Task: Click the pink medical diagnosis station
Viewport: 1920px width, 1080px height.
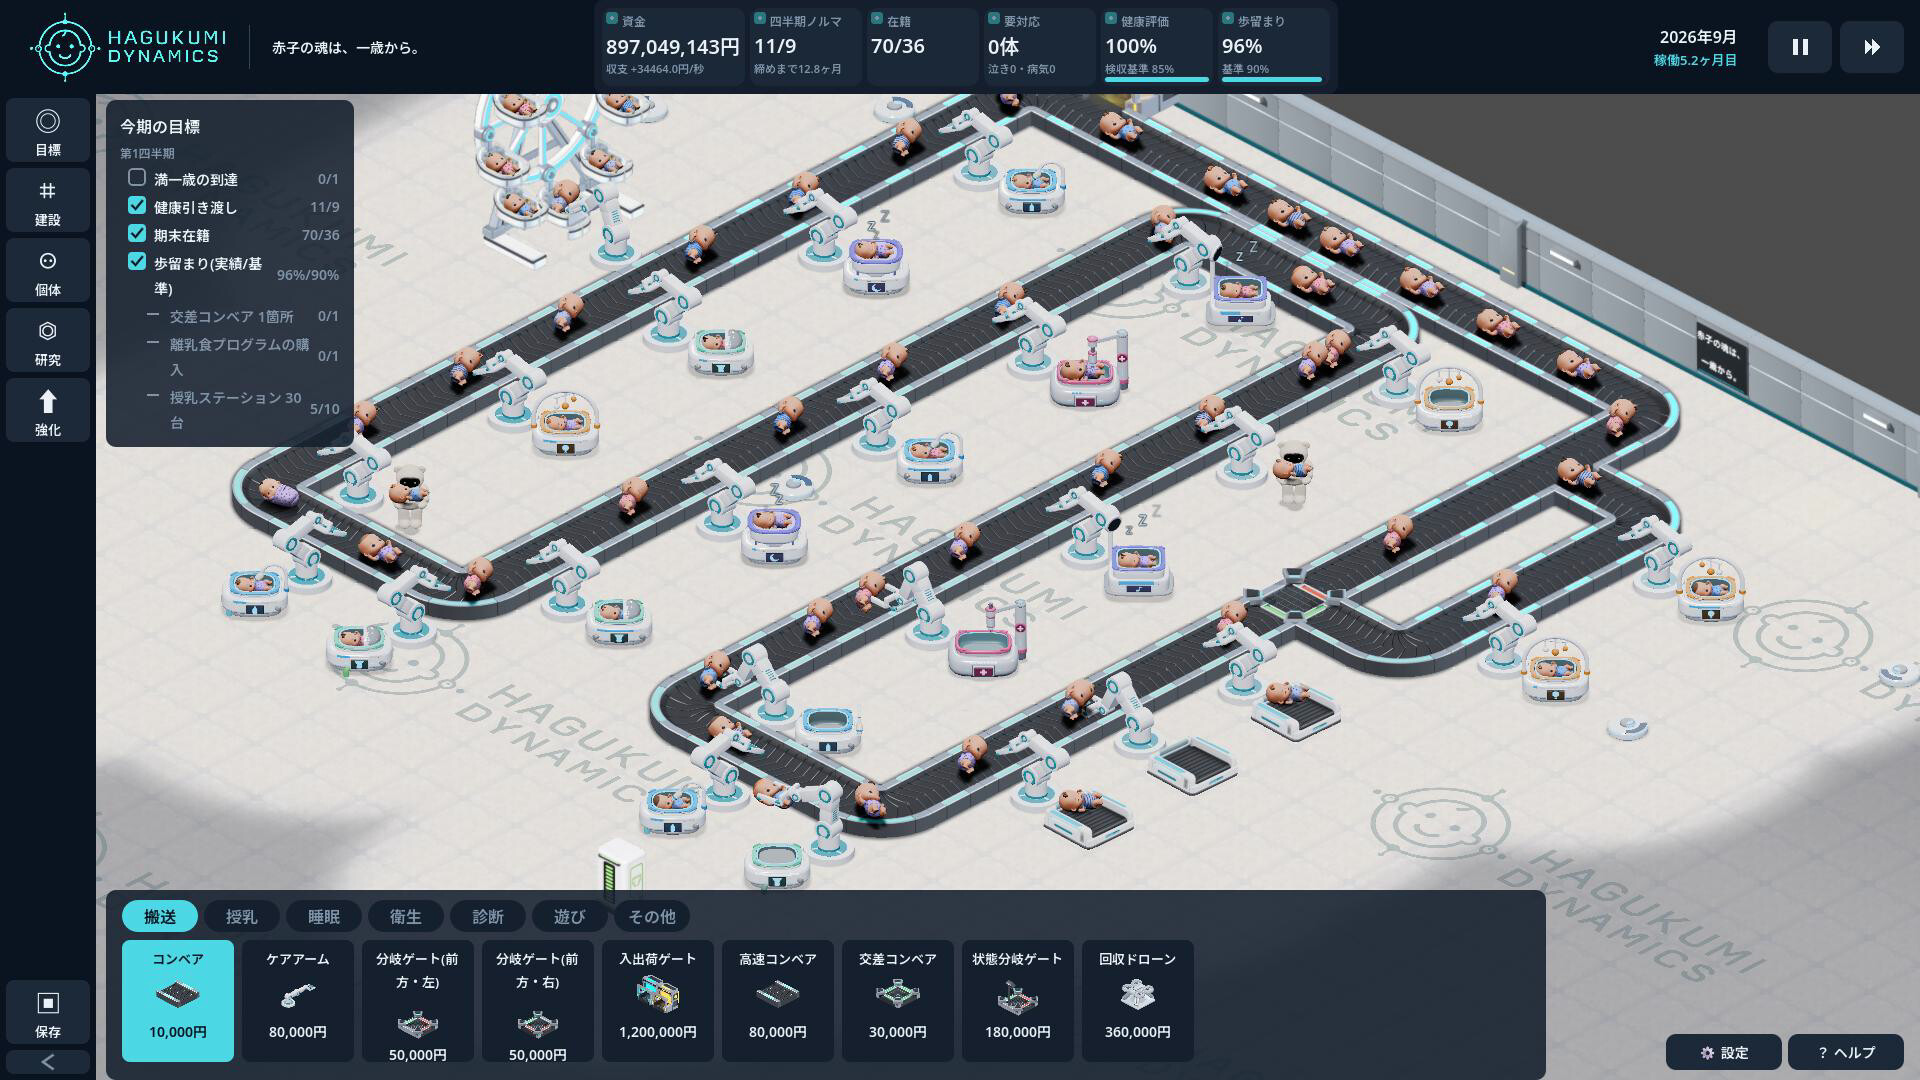Action: coord(1090,370)
